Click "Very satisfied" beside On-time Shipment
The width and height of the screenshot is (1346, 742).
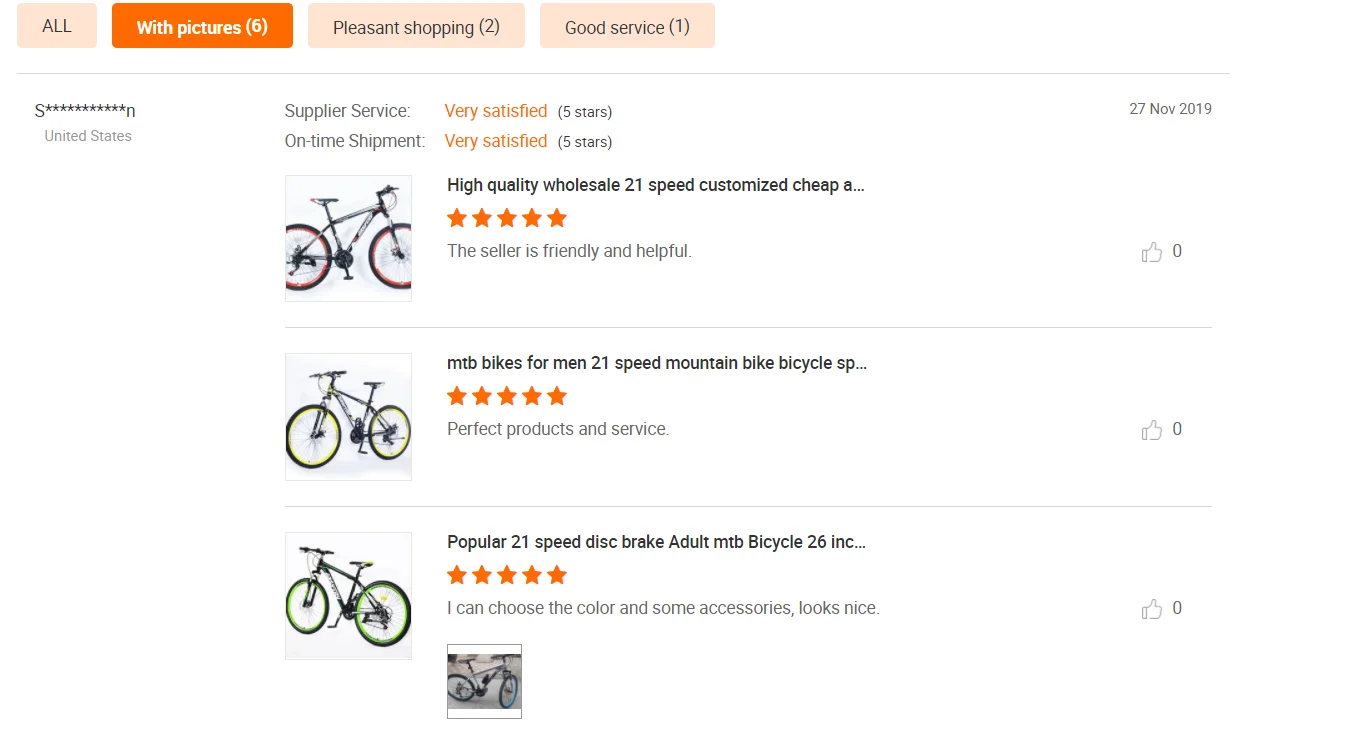click(496, 141)
